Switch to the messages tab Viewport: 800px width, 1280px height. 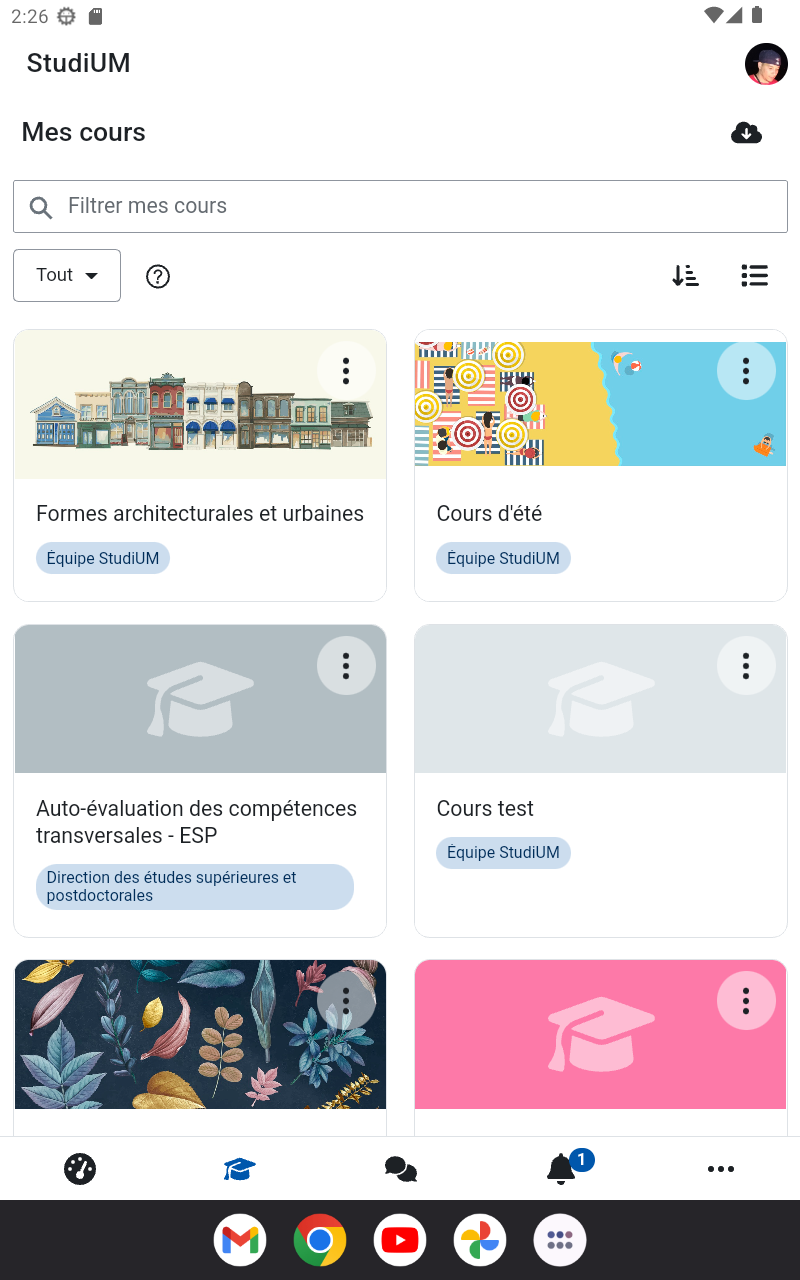coord(400,1168)
